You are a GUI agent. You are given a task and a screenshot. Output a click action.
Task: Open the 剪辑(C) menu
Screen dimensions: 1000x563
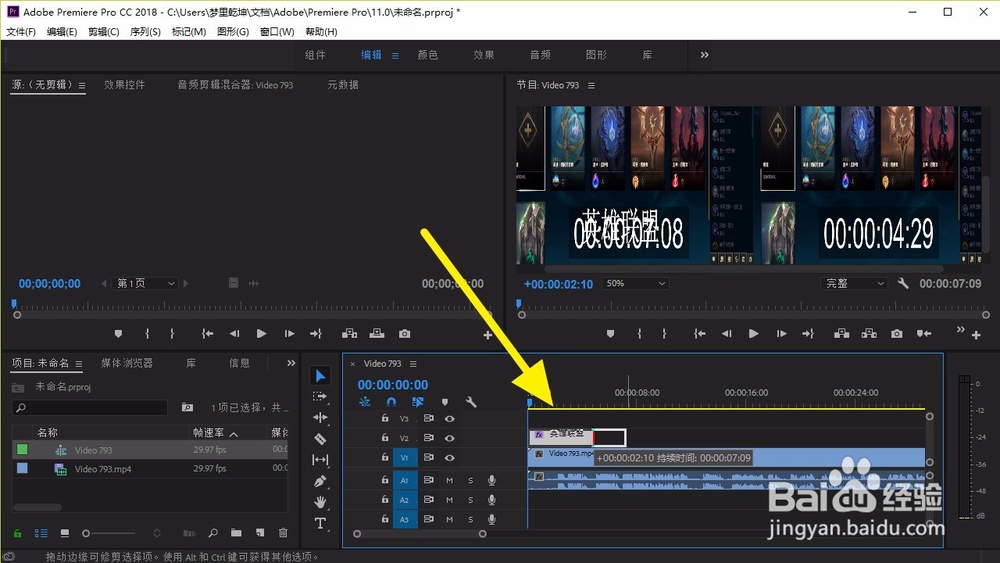tap(103, 32)
